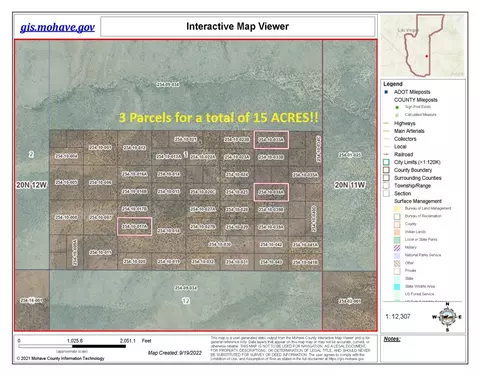The width and height of the screenshot is (480, 376).
Task: Click the COUNTY Mileposts legend label
Action: [x=416, y=100]
